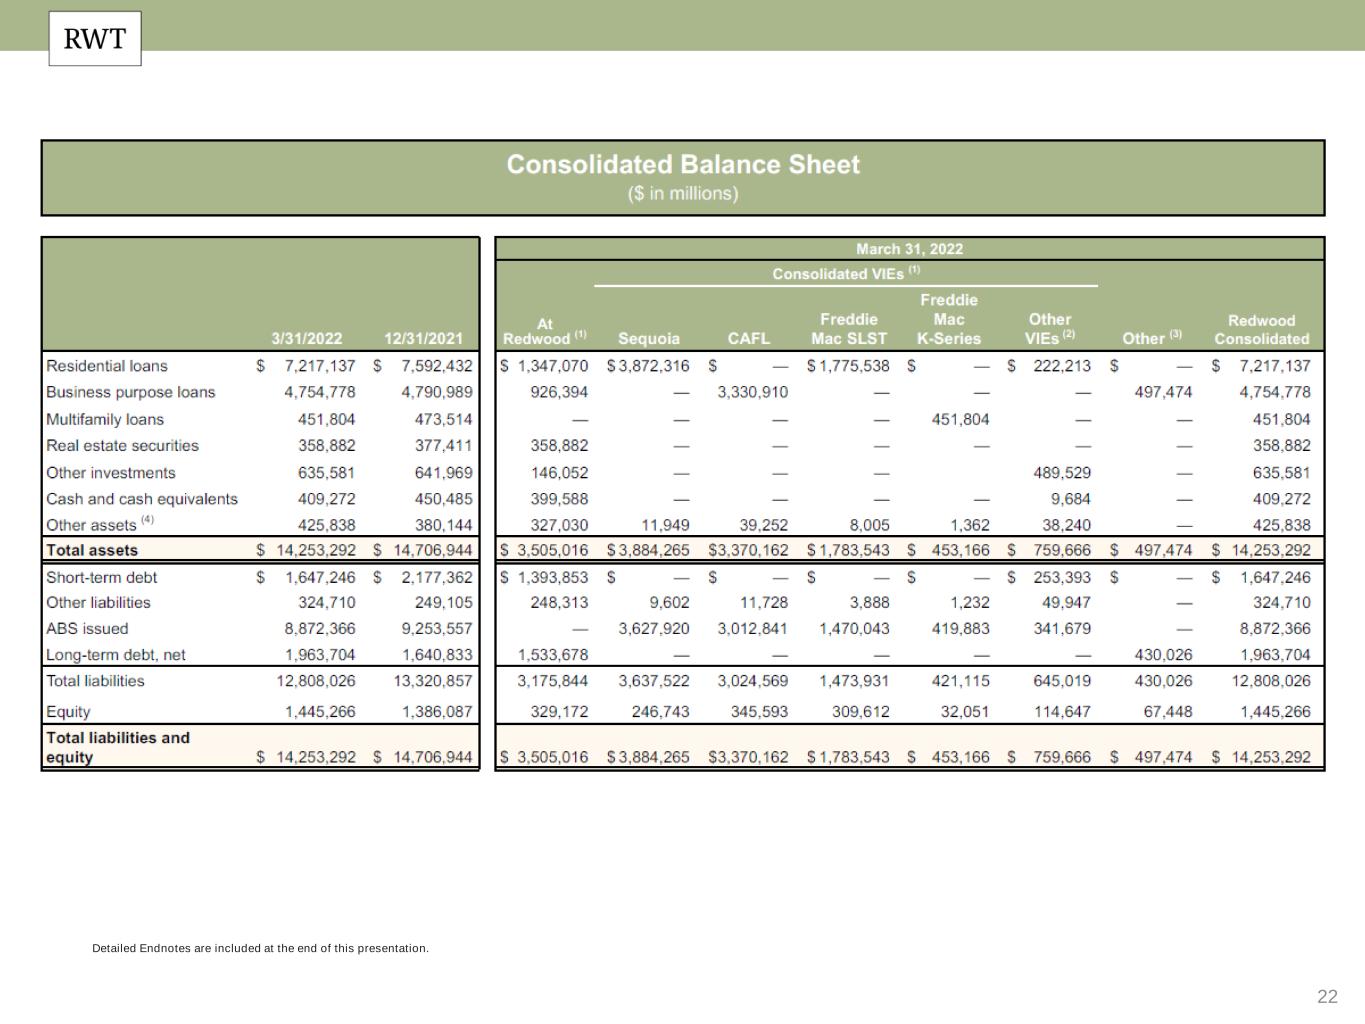Image resolution: width=1365 pixels, height=1024 pixels.
Task: Select the 3/31/2022 column header
Action: click(307, 339)
